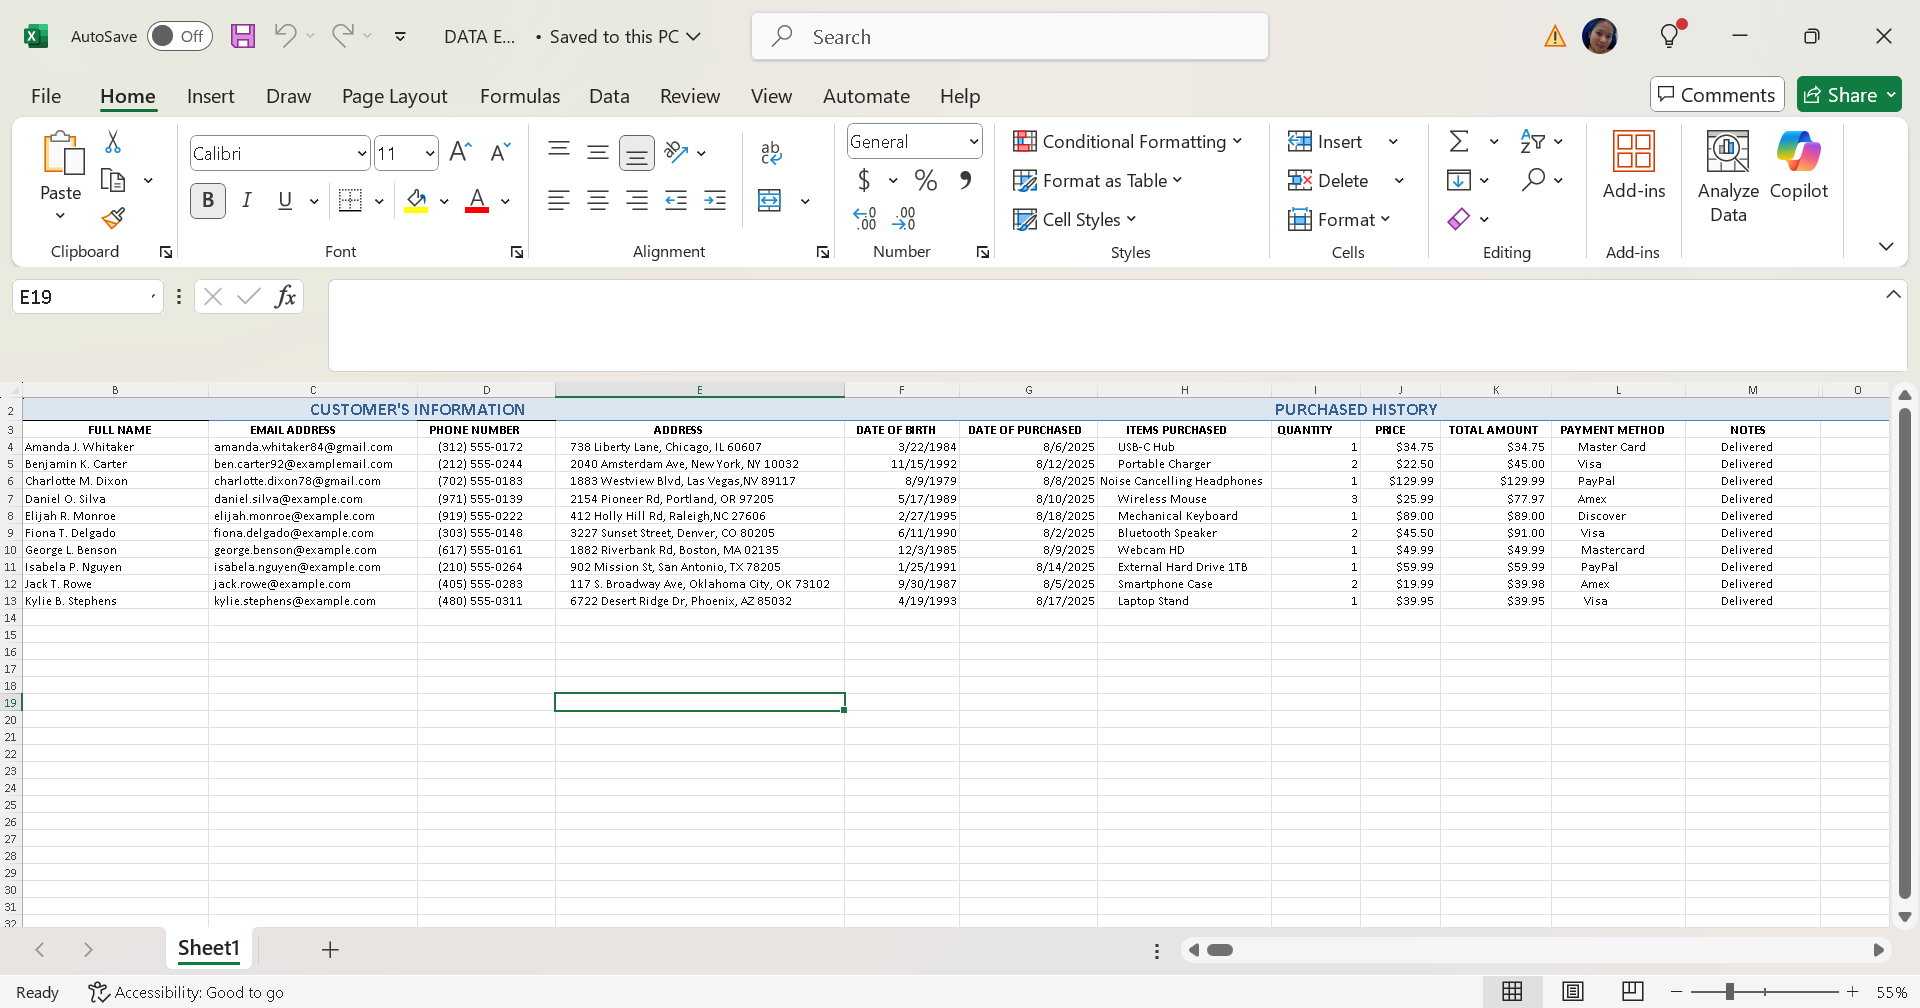Viewport: 1920px width, 1008px height.
Task: Click the Borders icon
Action: click(x=350, y=200)
